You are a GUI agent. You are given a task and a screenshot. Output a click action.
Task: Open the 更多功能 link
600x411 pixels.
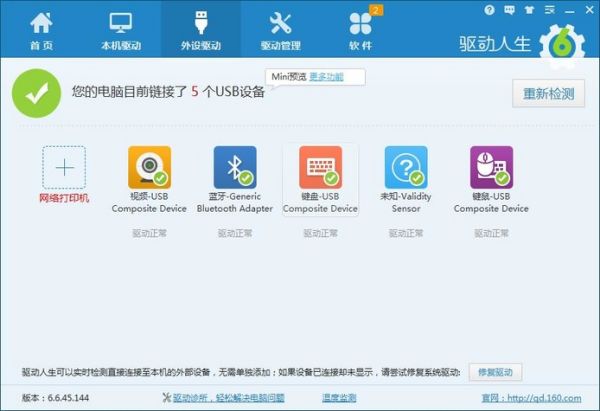[x=326, y=77]
